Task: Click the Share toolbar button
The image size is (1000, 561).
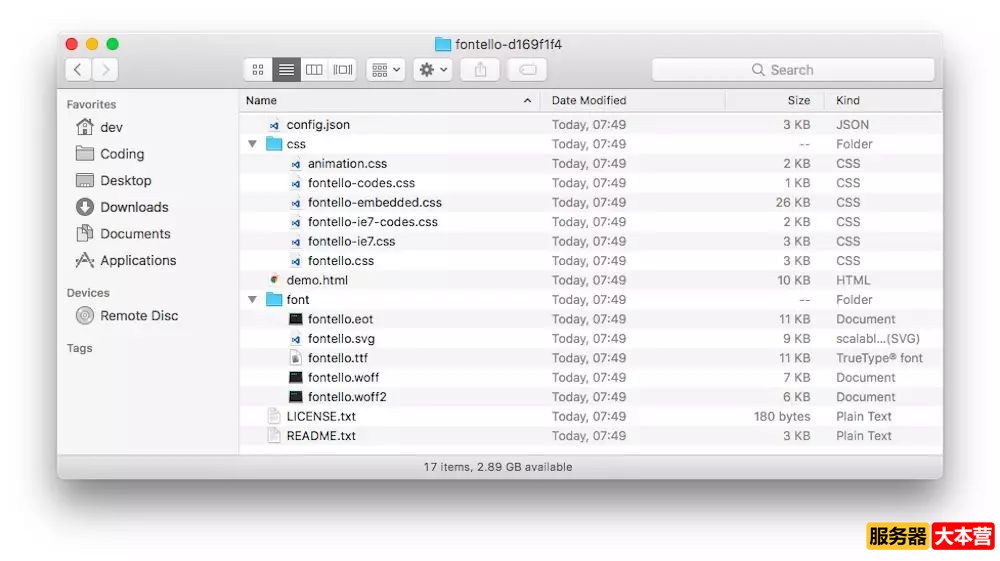Action: pos(480,70)
